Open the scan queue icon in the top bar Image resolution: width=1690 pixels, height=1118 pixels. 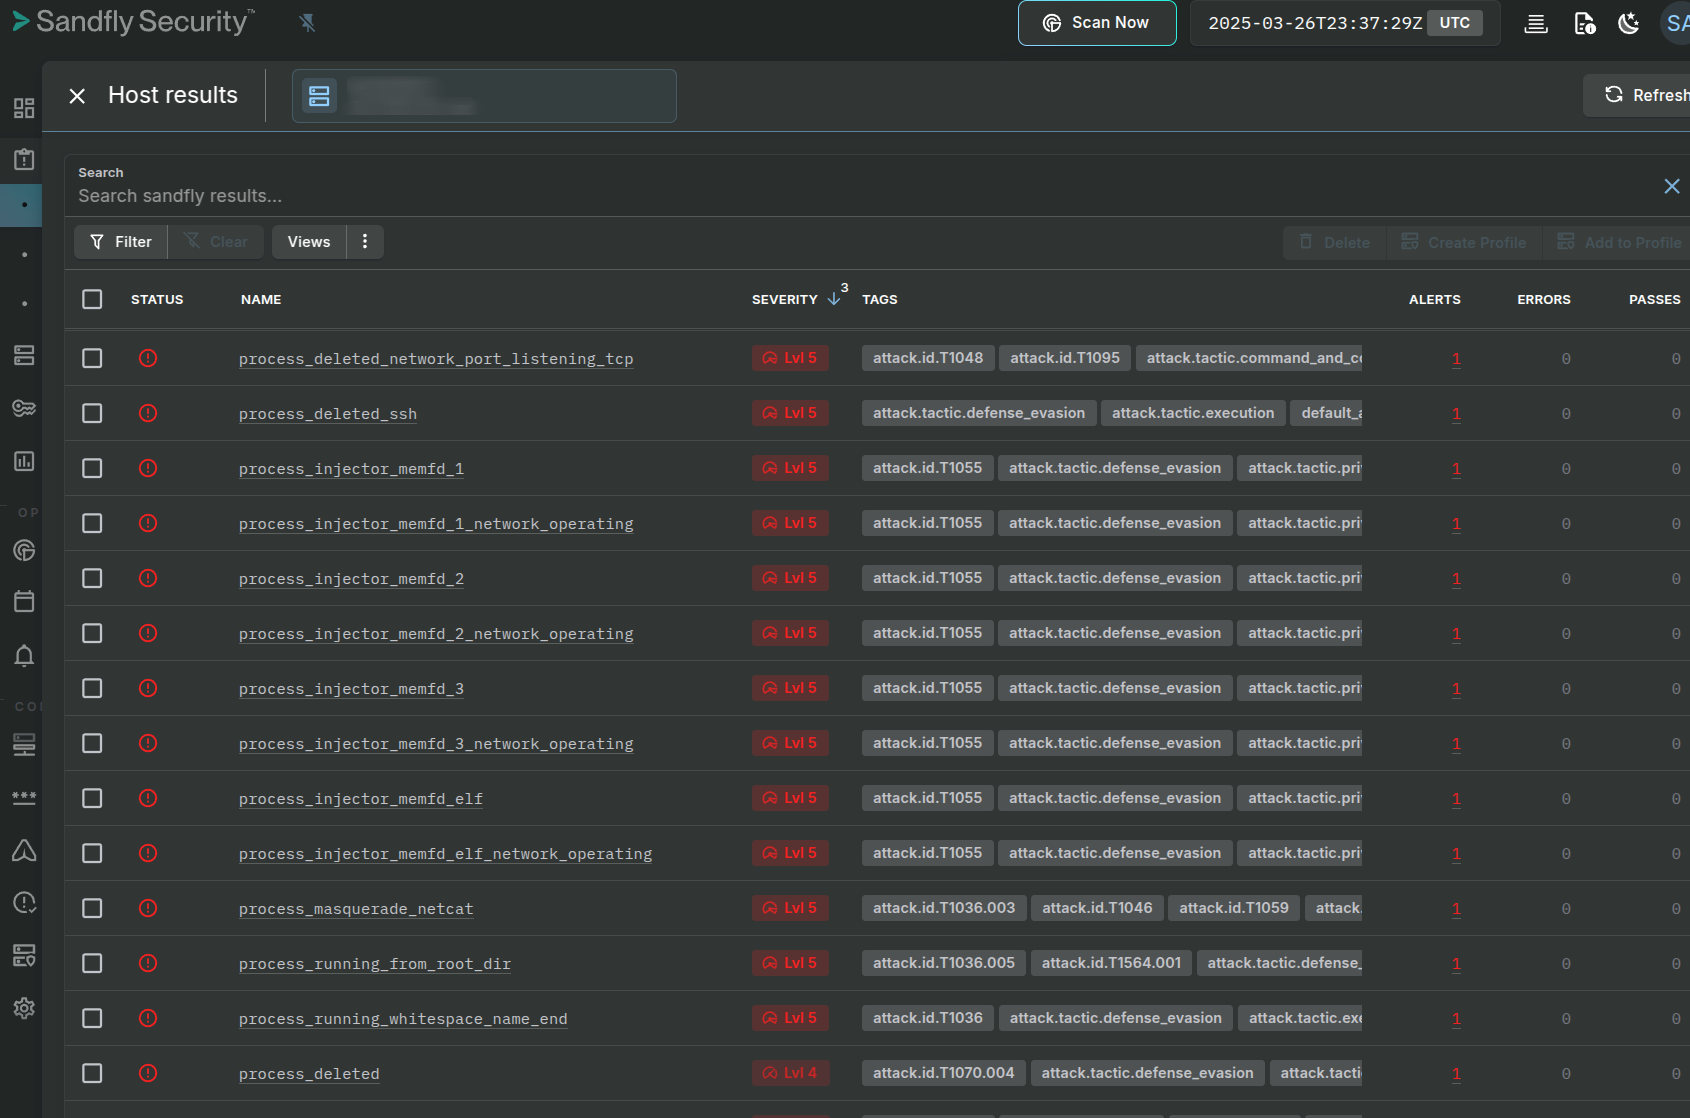tap(1535, 22)
